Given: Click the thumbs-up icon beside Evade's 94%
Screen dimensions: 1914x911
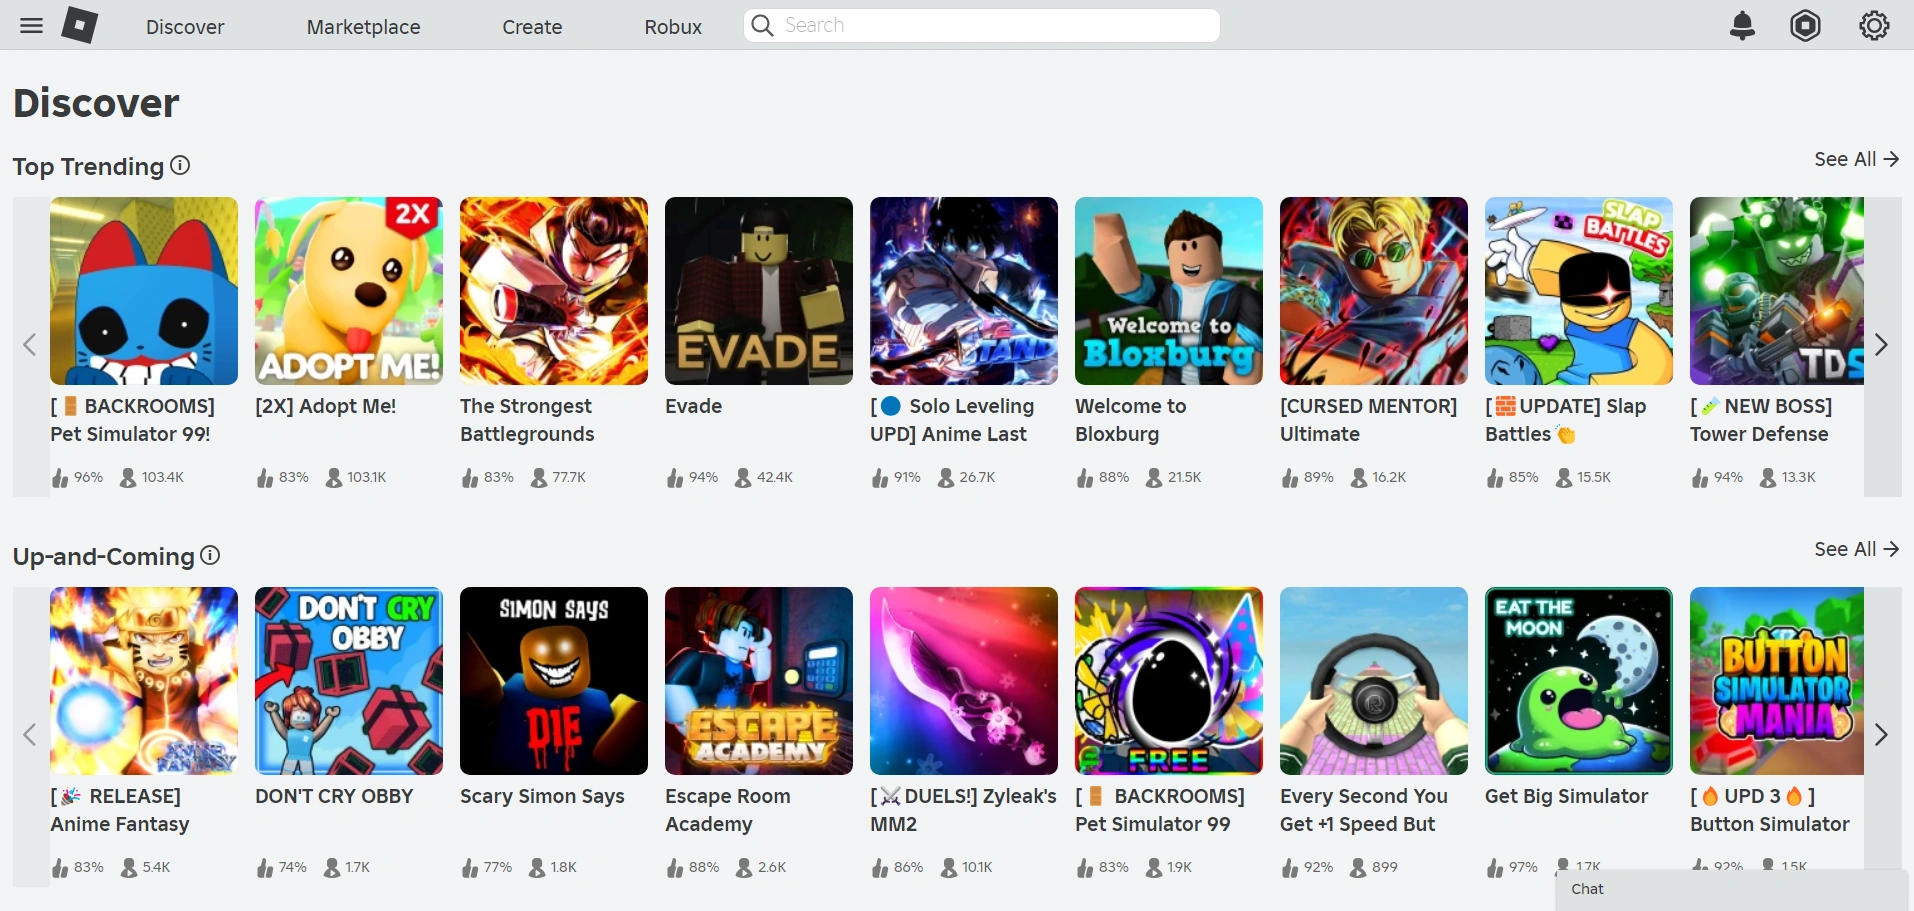Looking at the screenshot, I should 675,478.
